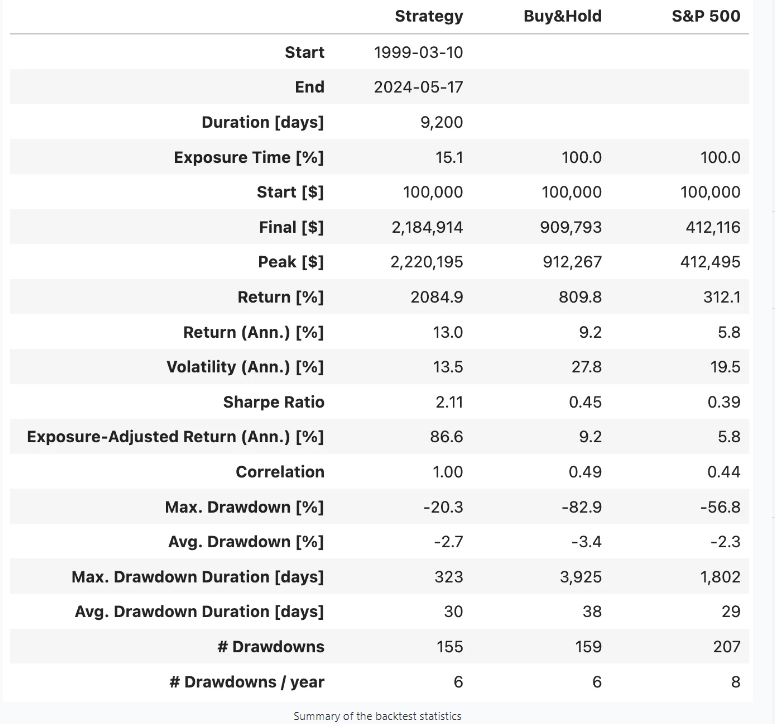
Task: Click the Max. Drawdown Duration [days] label
Action: [198, 577]
